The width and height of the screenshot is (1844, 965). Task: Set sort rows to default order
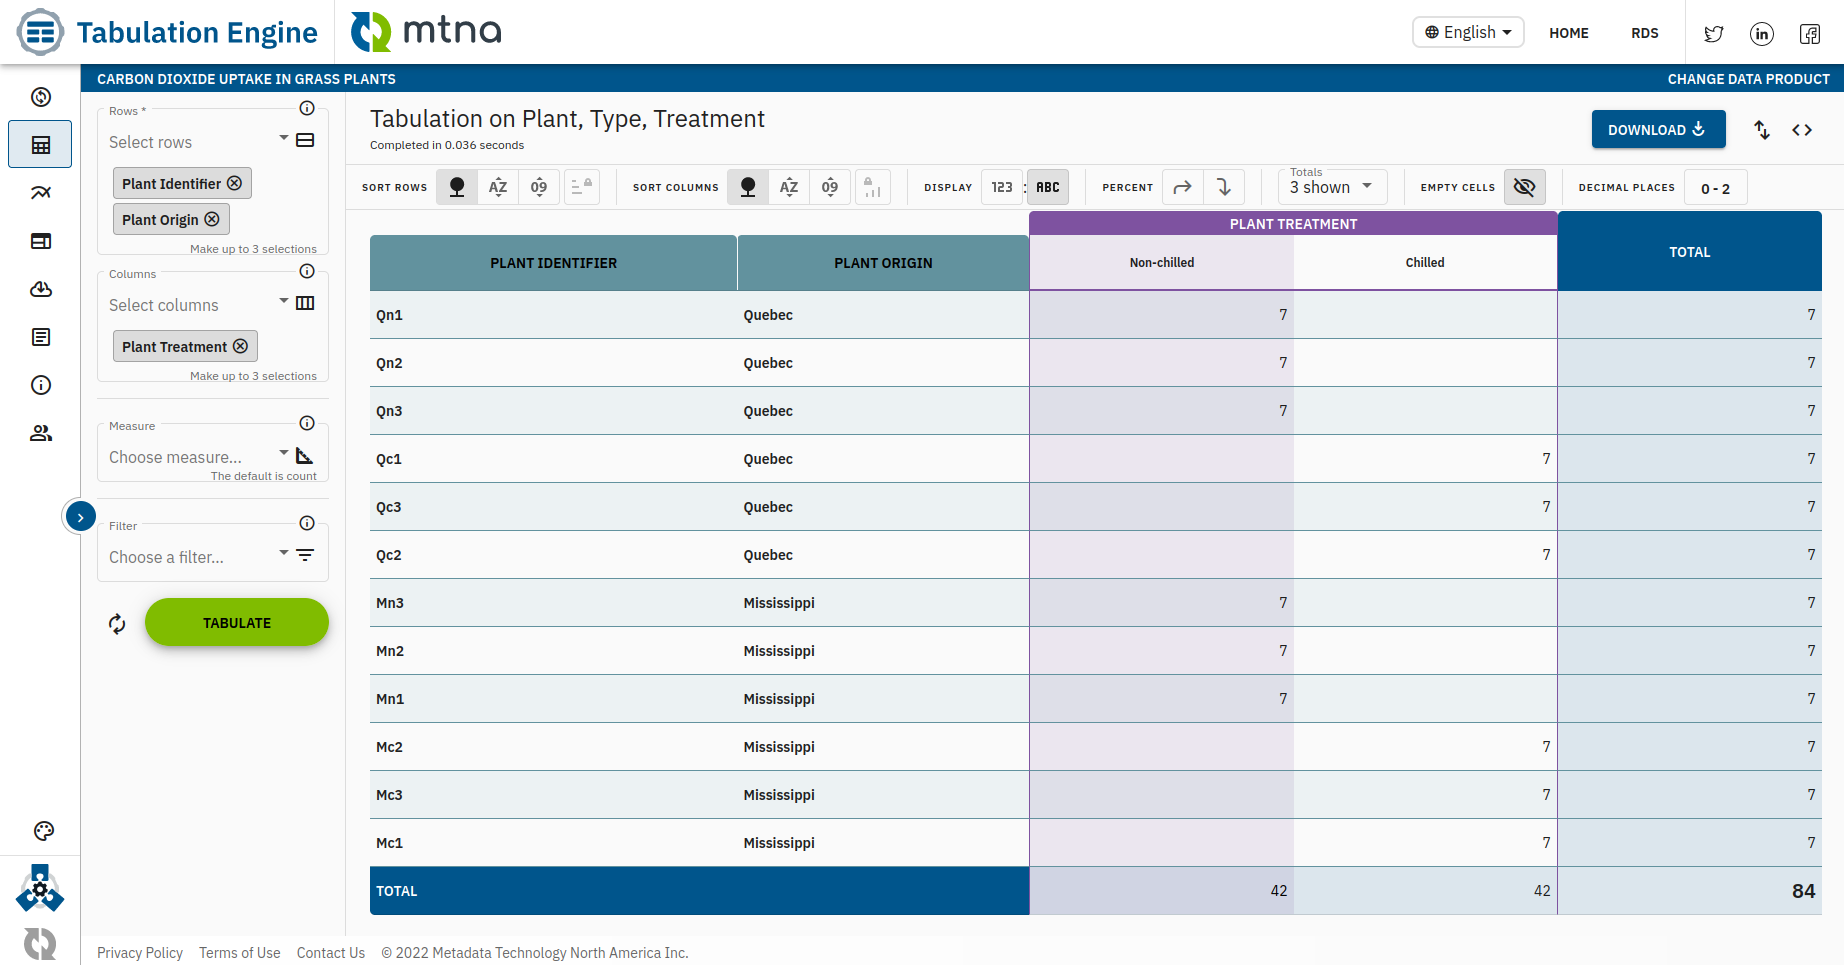(457, 187)
